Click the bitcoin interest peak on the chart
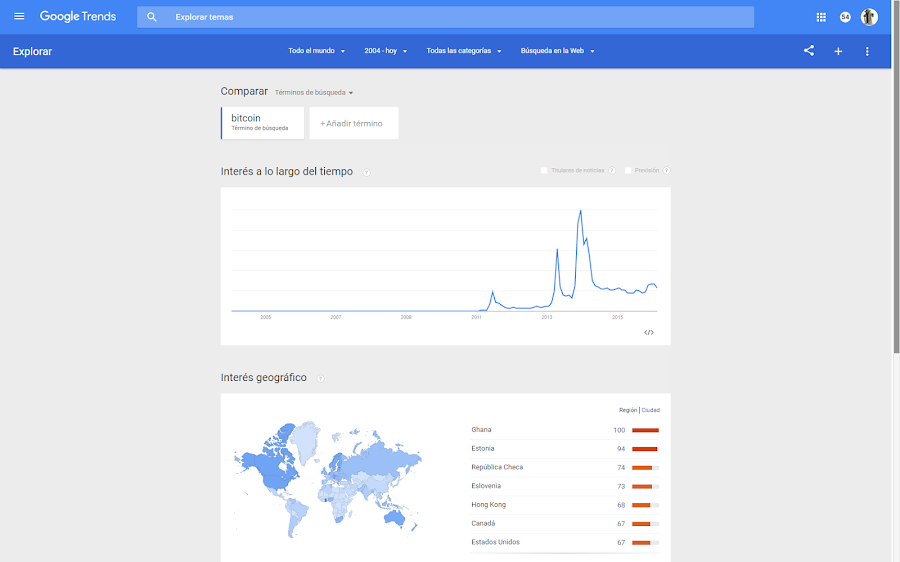This screenshot has height=562, width=900. click(x=581, y=211)
